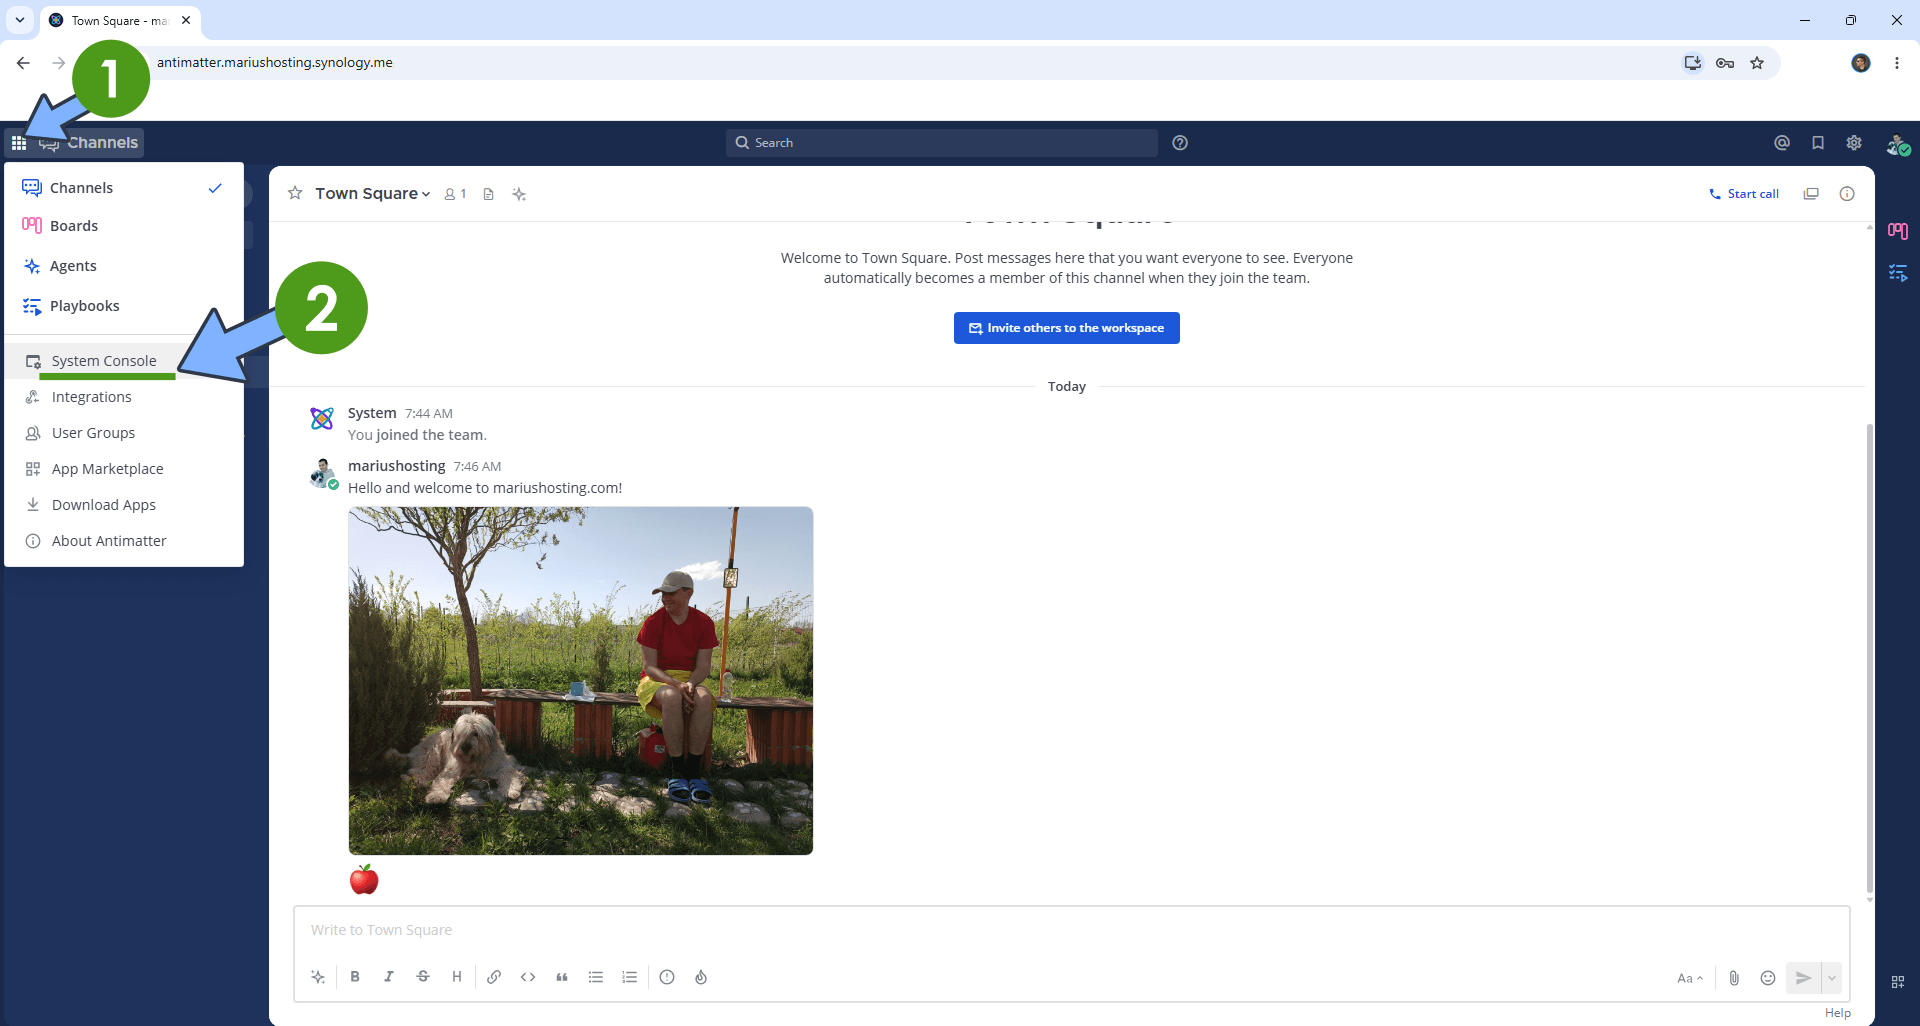The width and height of the screenshot is (1920, 1026).
Task: Open the product switcher grid icon
Action: click(x=19, y=143)
